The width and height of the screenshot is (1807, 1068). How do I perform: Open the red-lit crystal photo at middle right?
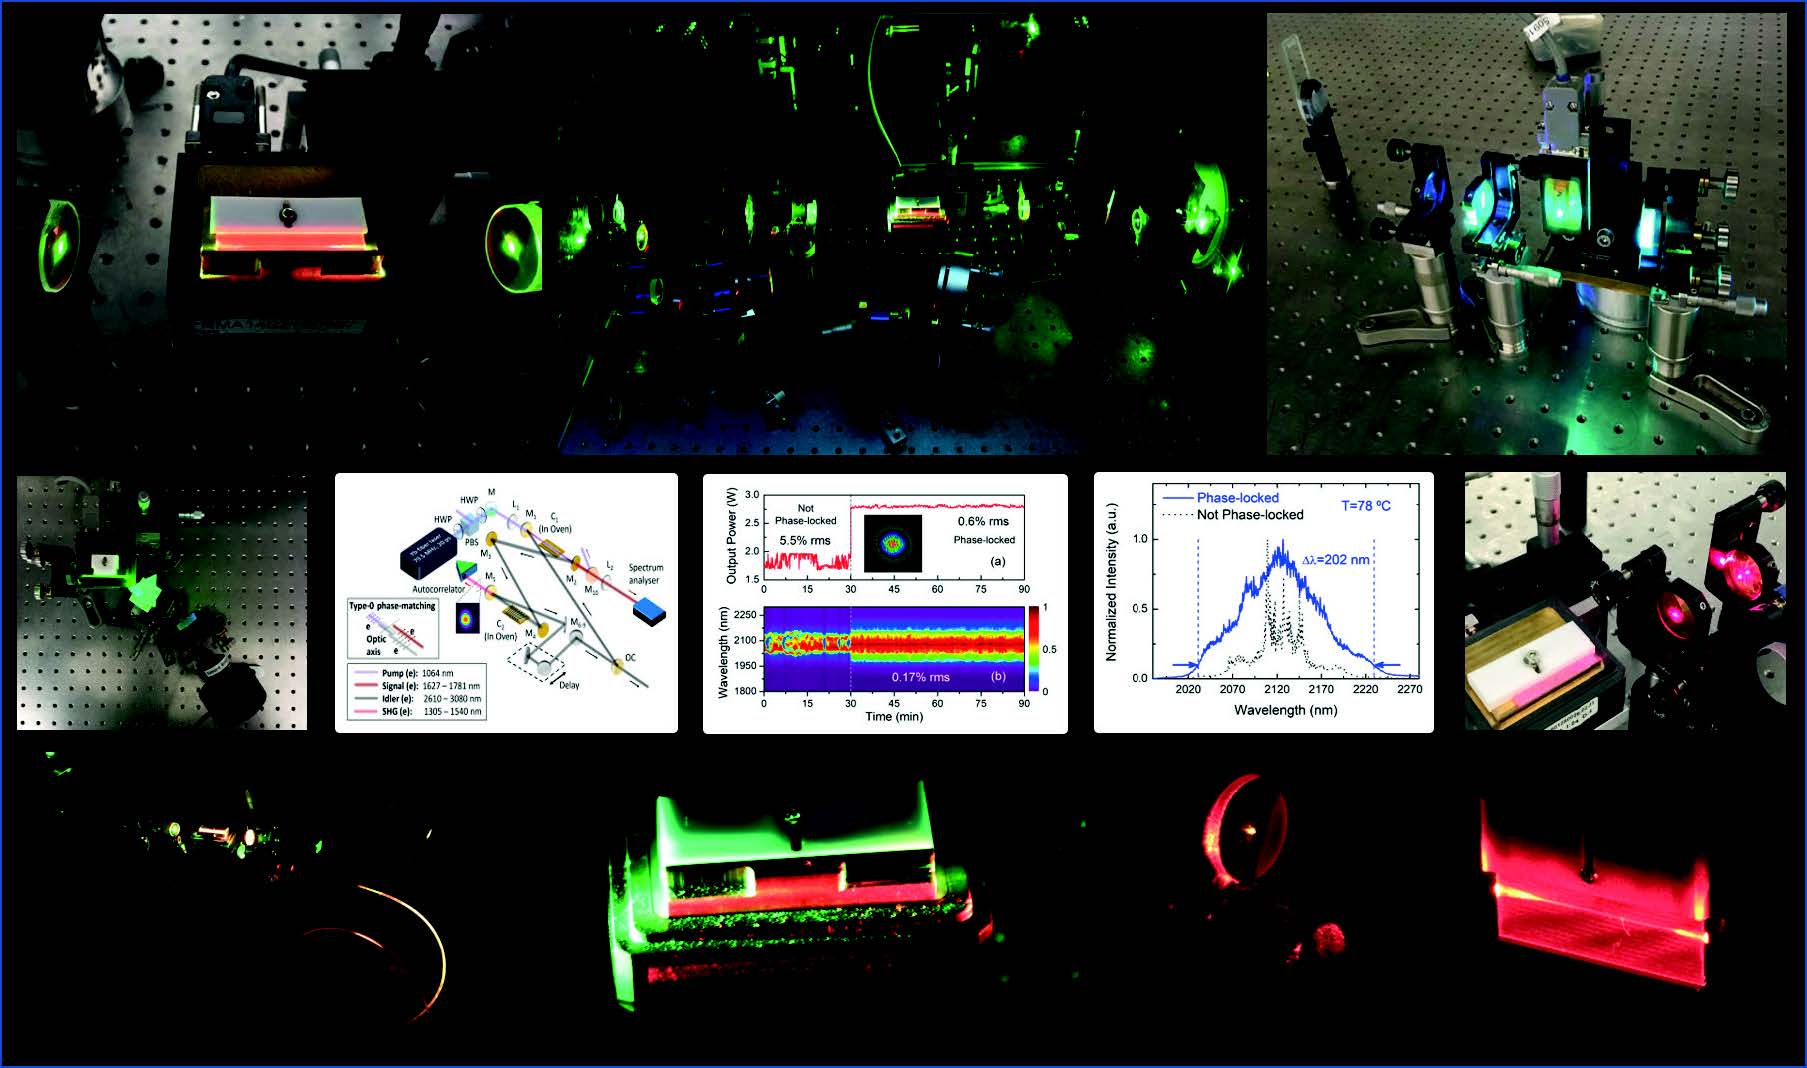[1624, 601]
